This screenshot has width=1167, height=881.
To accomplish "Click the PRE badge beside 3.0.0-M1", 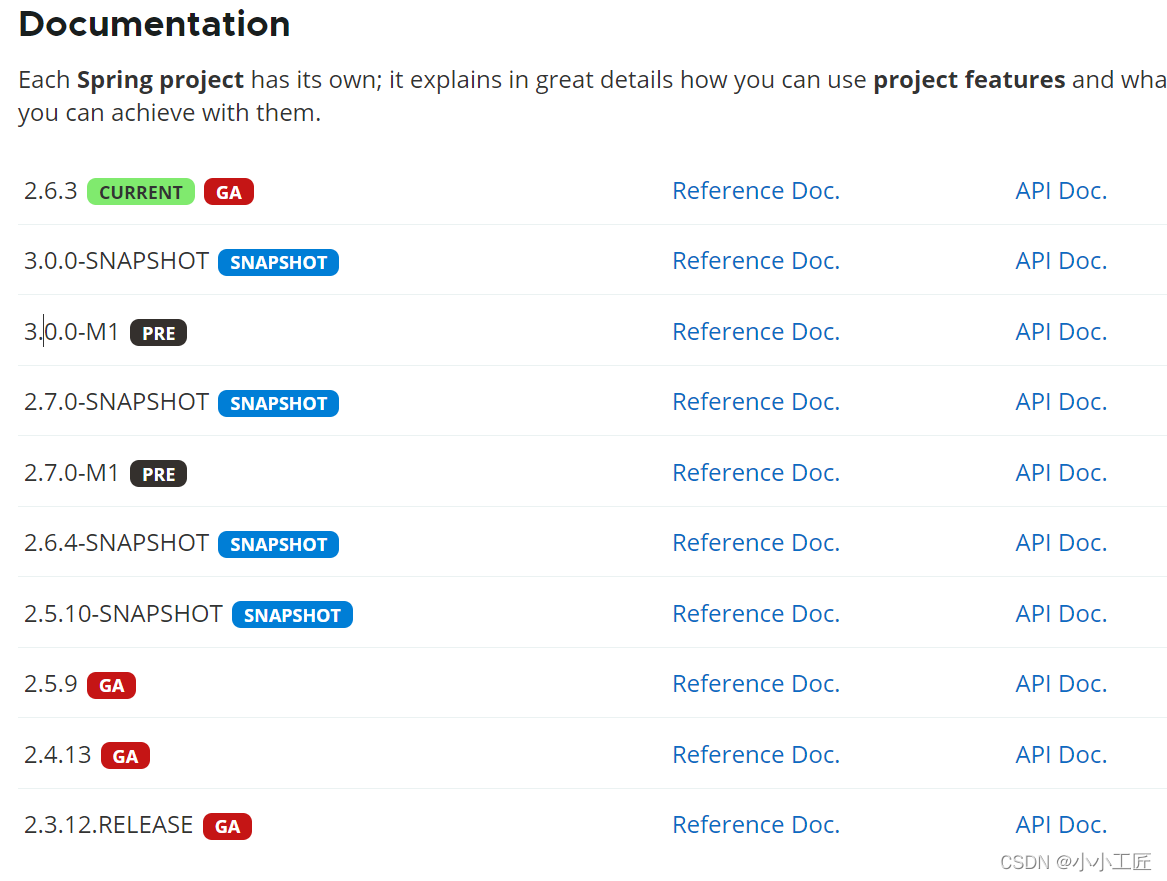I will [x=158, y=333].
